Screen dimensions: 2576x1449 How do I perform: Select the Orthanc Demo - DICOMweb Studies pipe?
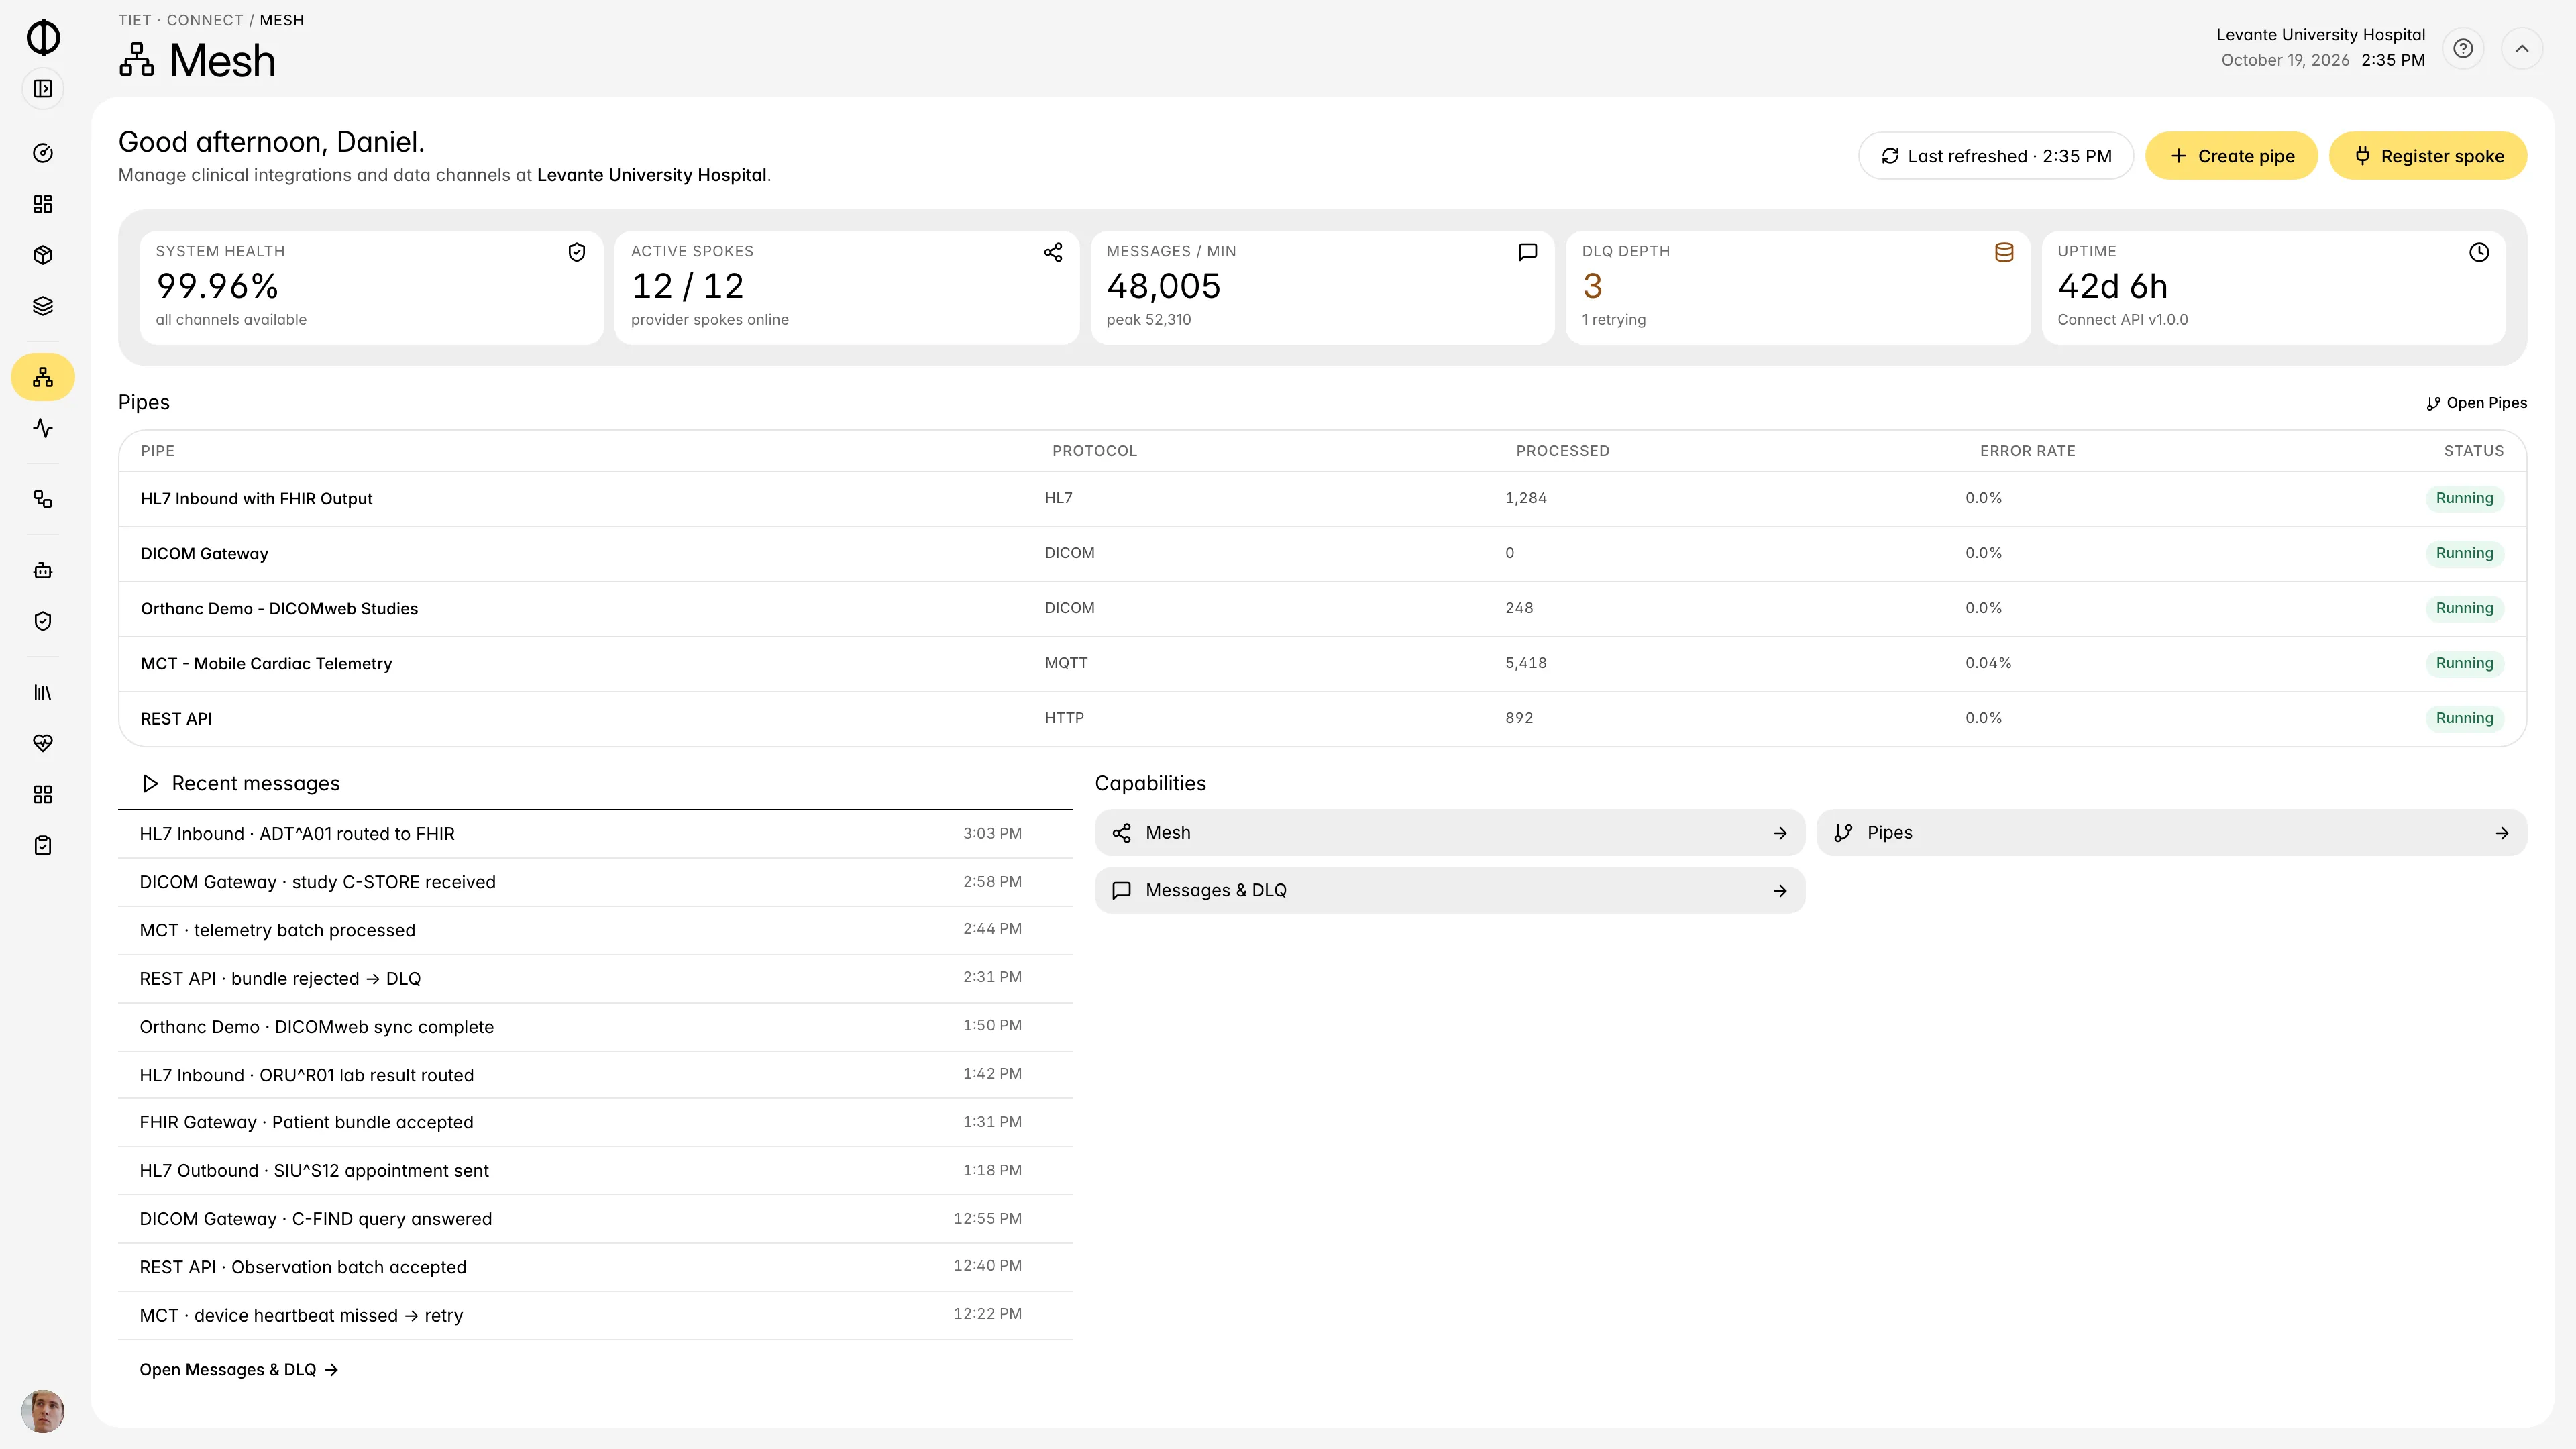[1322, 609]
